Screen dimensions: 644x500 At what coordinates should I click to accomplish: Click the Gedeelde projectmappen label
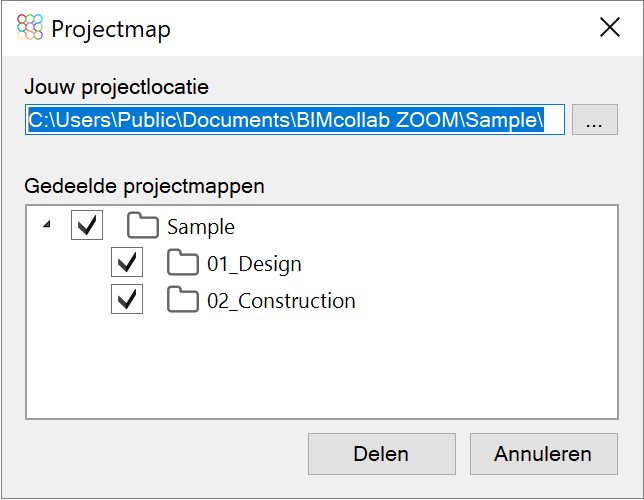145,187
